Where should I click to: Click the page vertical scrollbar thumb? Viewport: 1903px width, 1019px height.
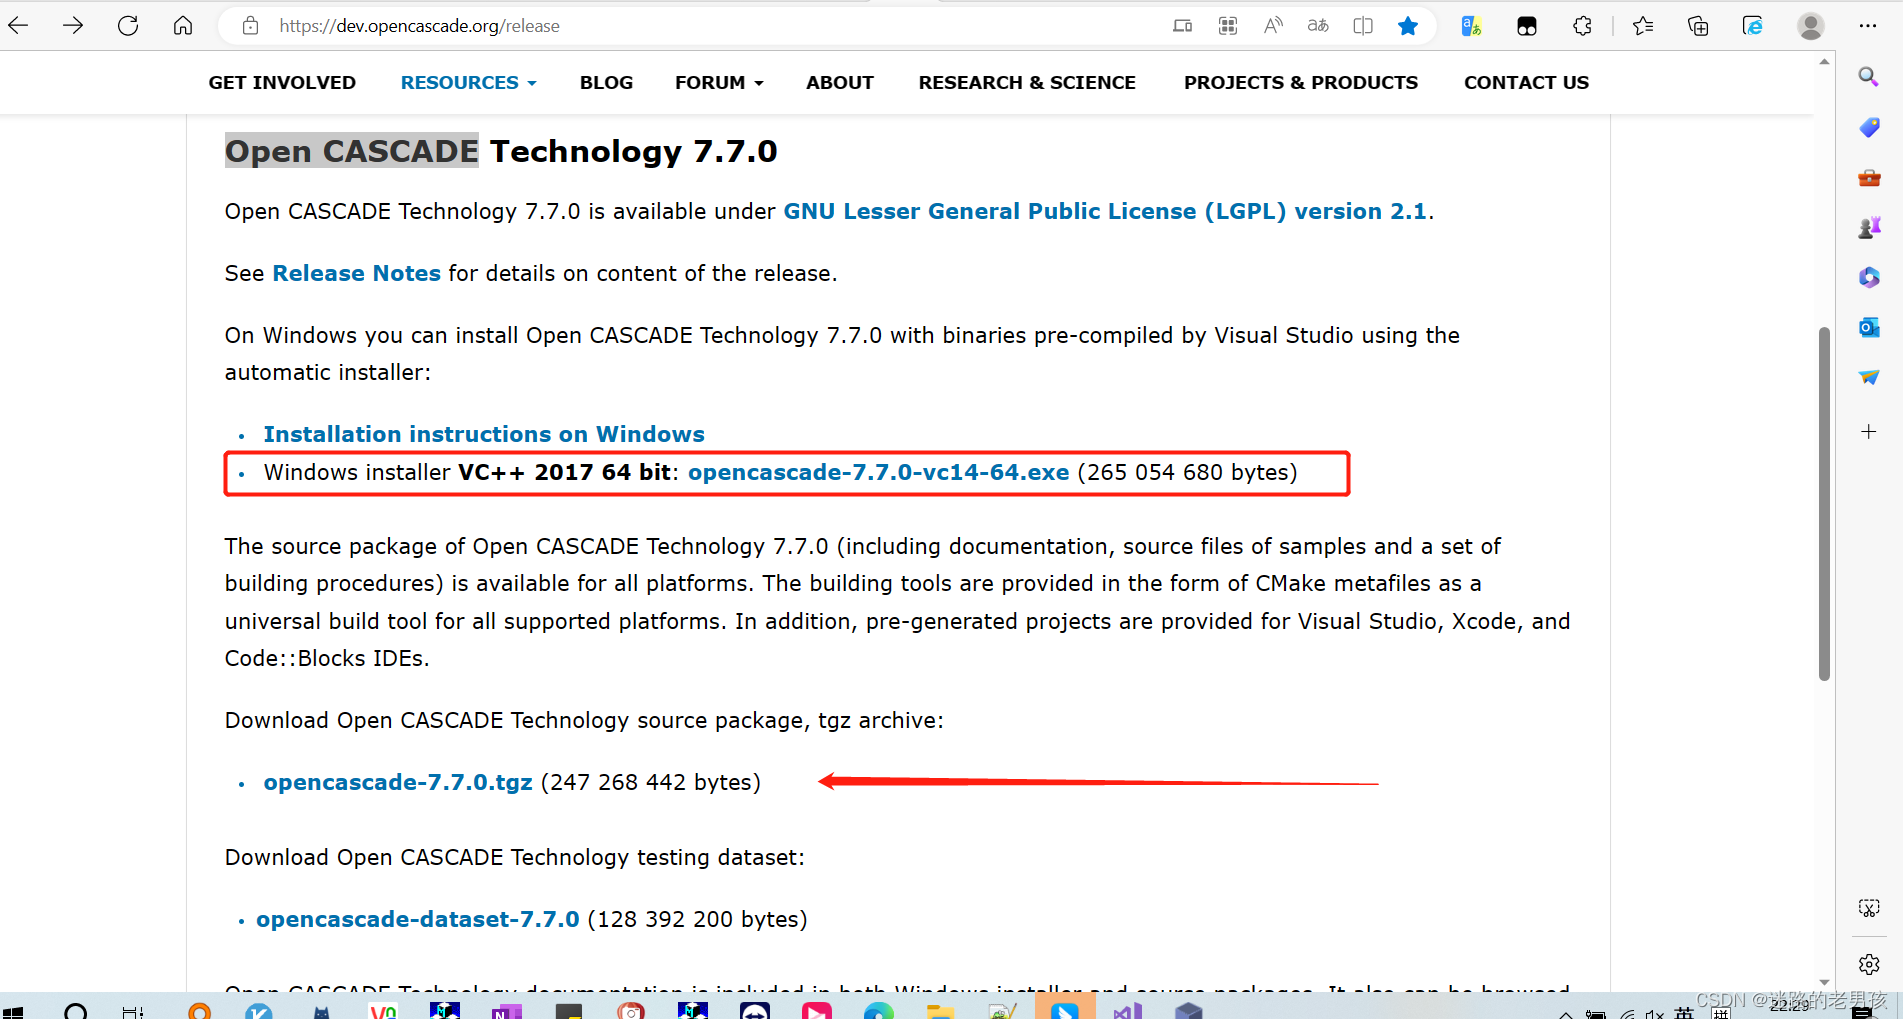1824,503
